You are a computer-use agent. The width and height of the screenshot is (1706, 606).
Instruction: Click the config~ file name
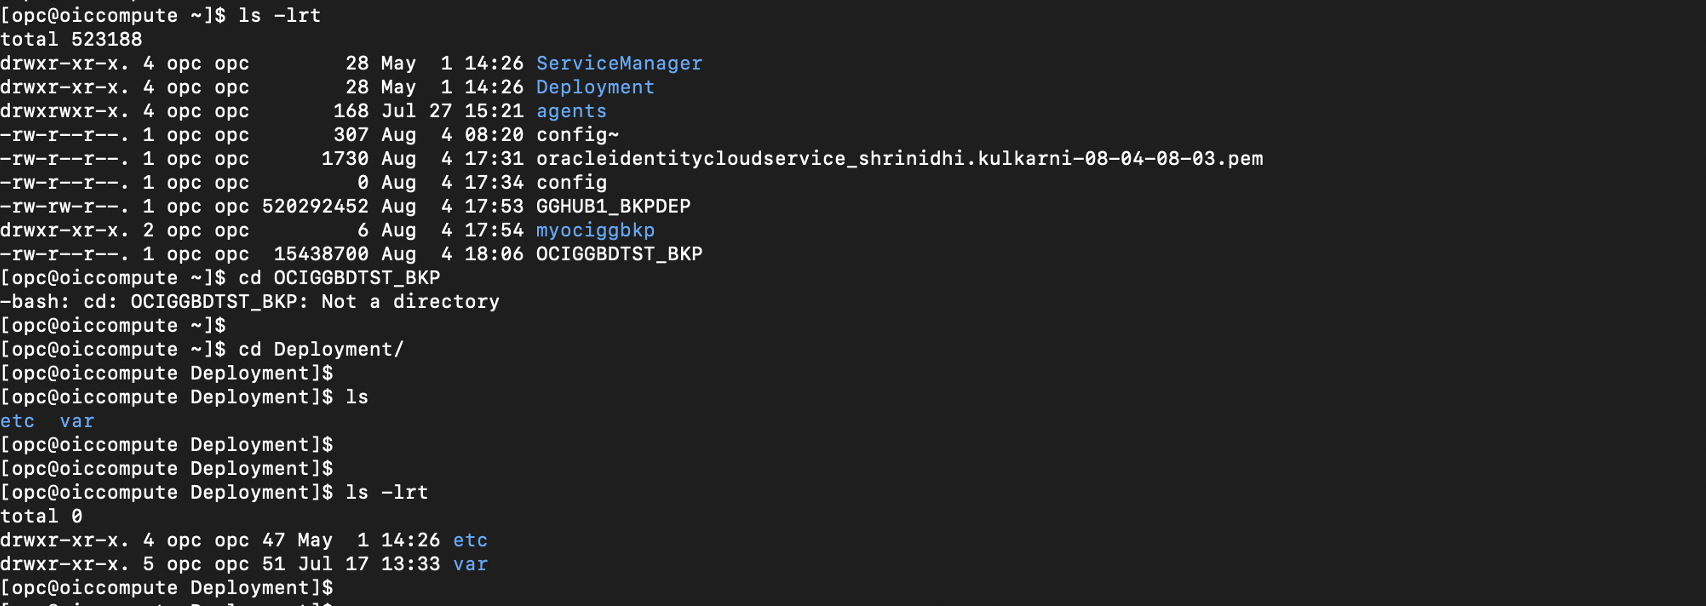577,135
